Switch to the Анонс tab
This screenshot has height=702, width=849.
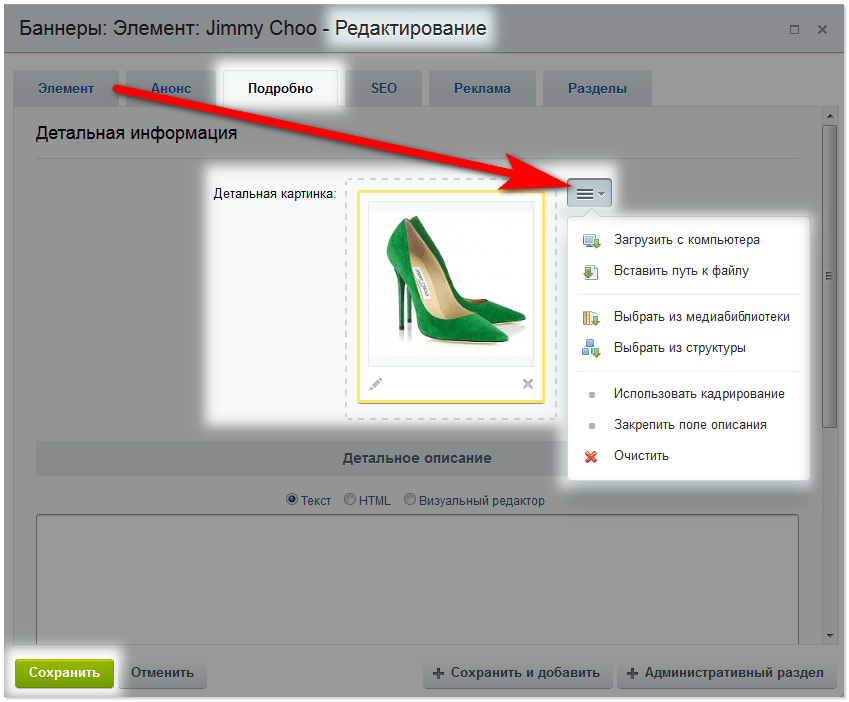pyautogui.click(x=171, y=88)
